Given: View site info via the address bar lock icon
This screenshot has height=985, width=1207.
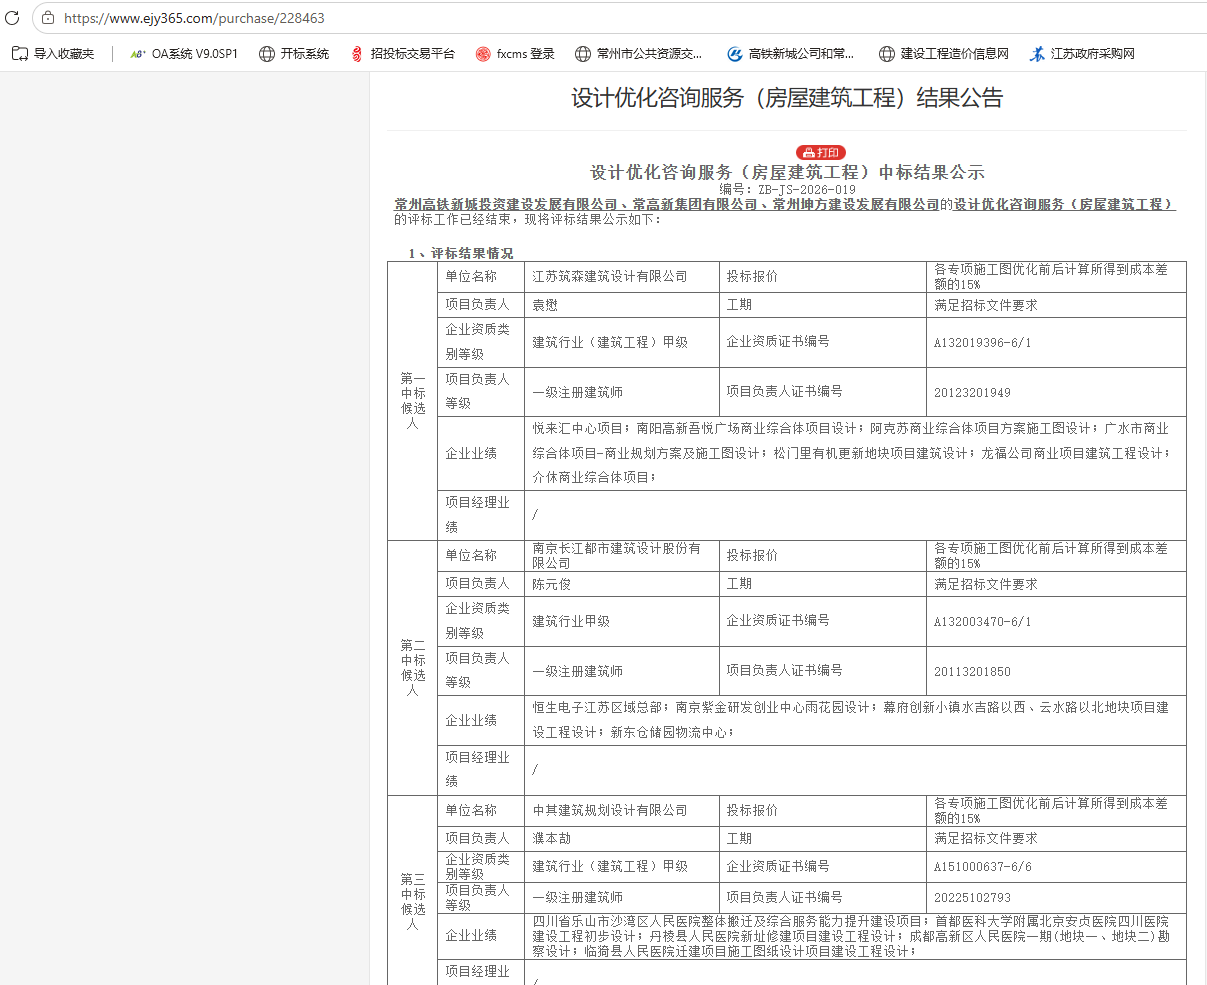Looking at the screenshot, I should (x=48, y=18).
